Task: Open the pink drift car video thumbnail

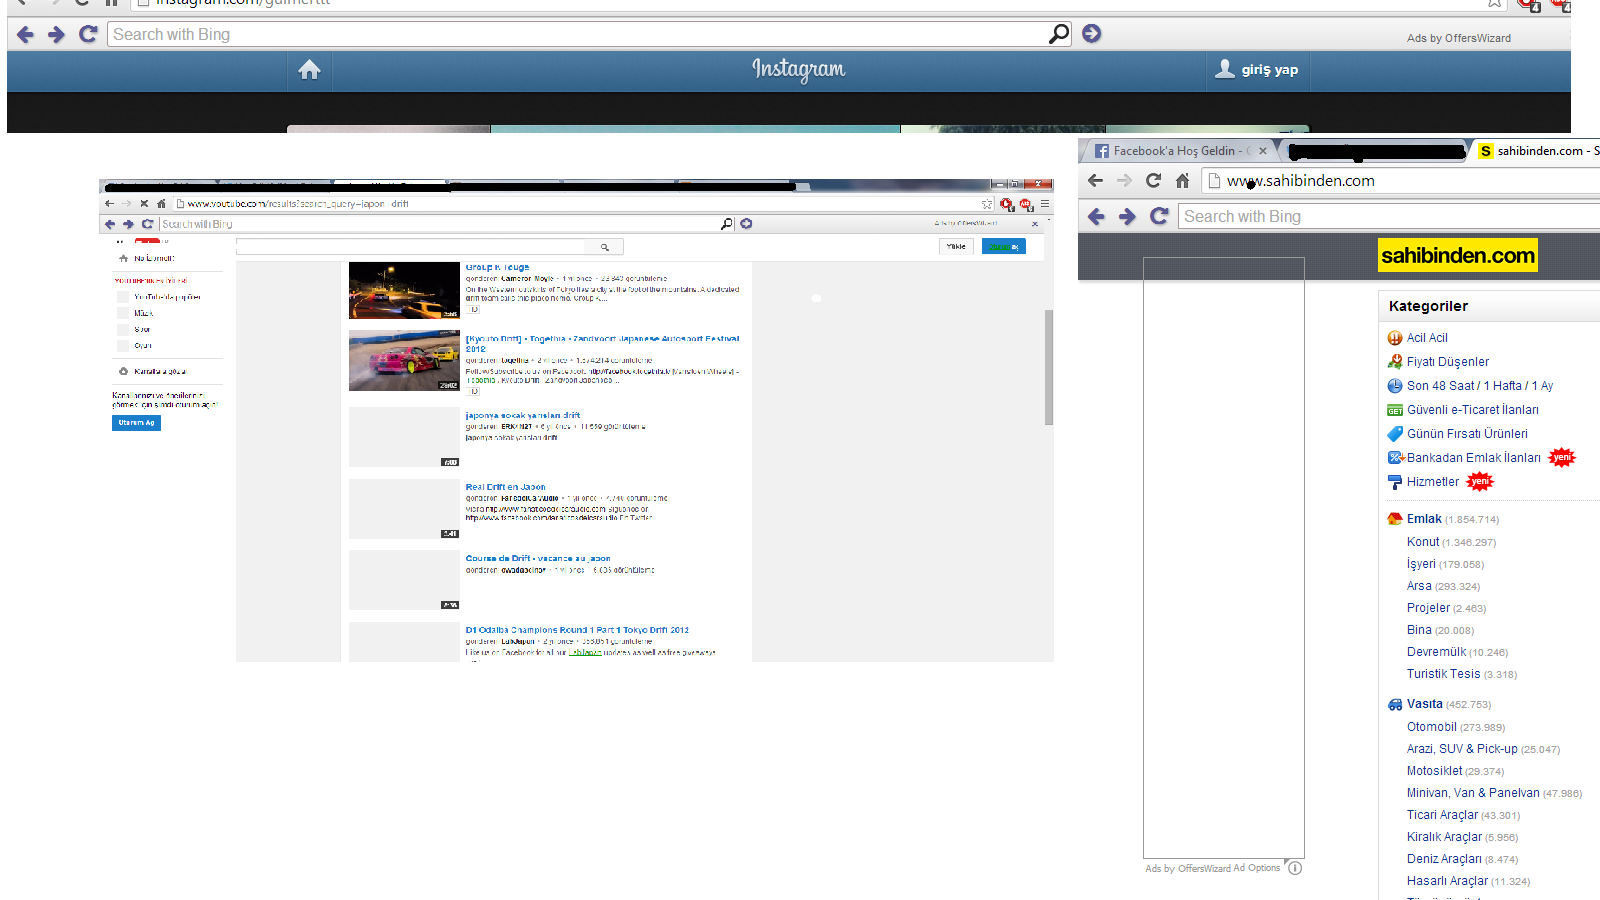Action: tap(404, 361)
